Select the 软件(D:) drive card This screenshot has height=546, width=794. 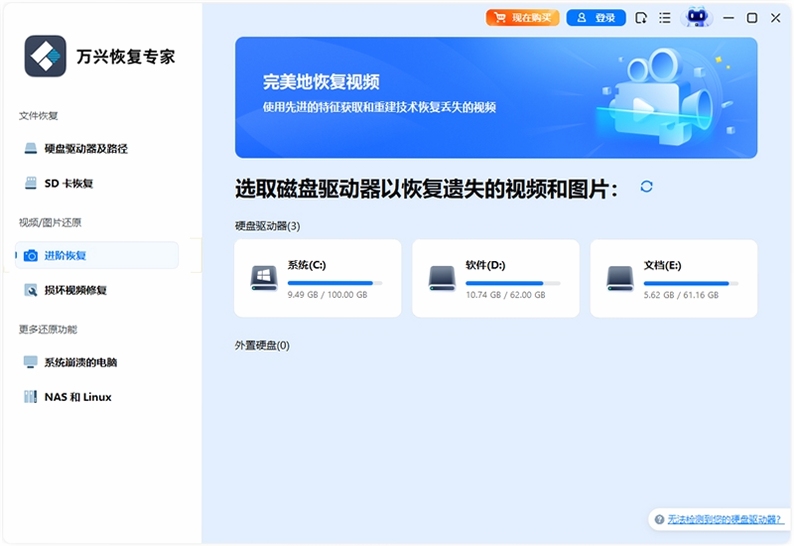(x=496, y=279)
